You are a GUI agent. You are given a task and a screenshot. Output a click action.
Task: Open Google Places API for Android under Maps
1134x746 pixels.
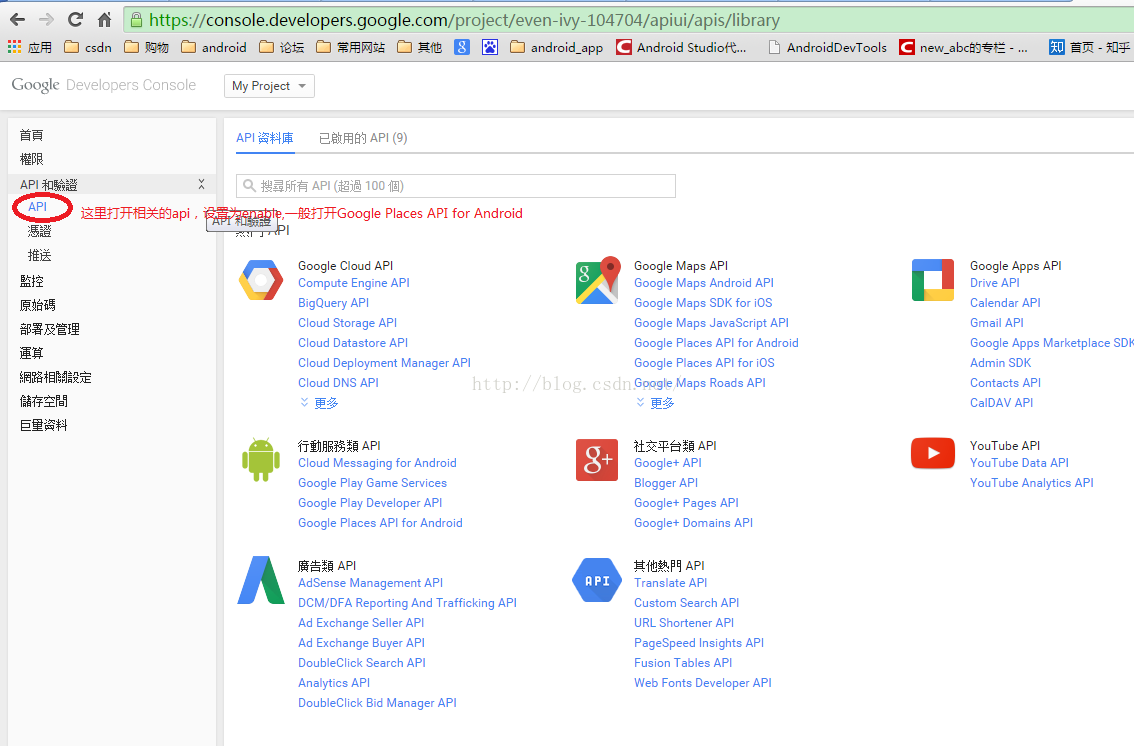716,343
